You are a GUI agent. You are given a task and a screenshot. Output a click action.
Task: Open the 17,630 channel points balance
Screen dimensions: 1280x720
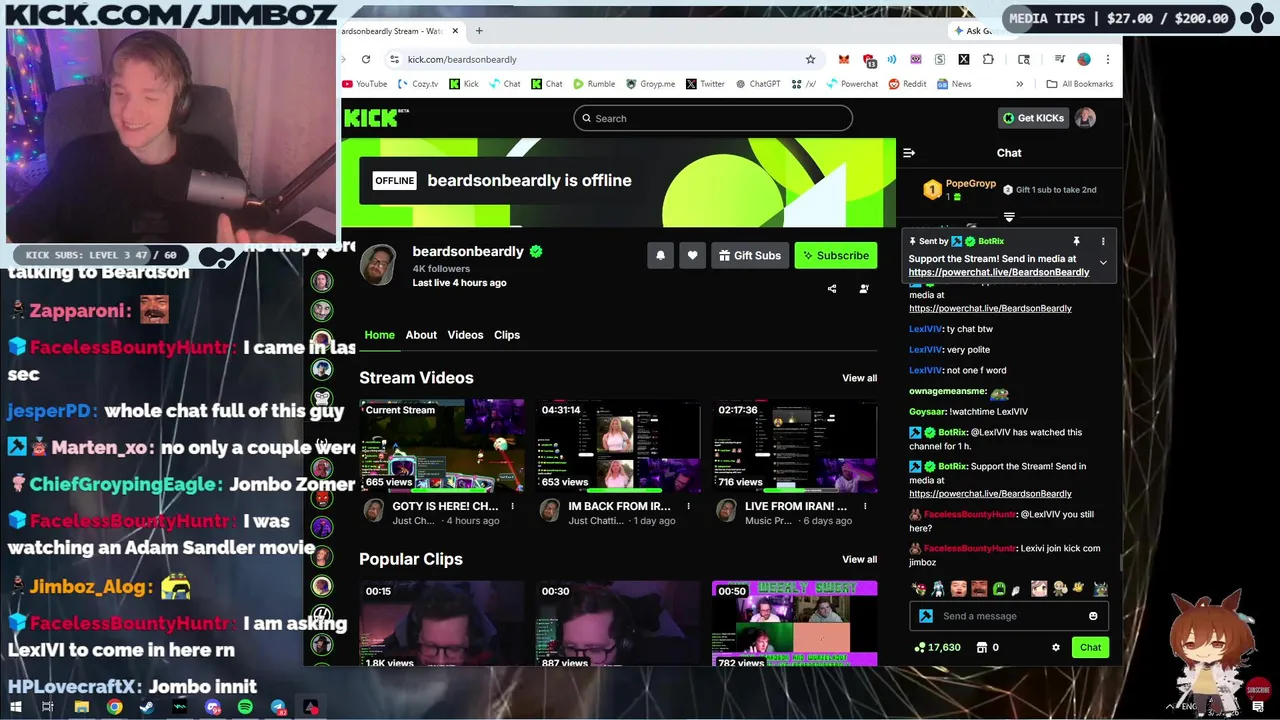click(x=937, y=647)
